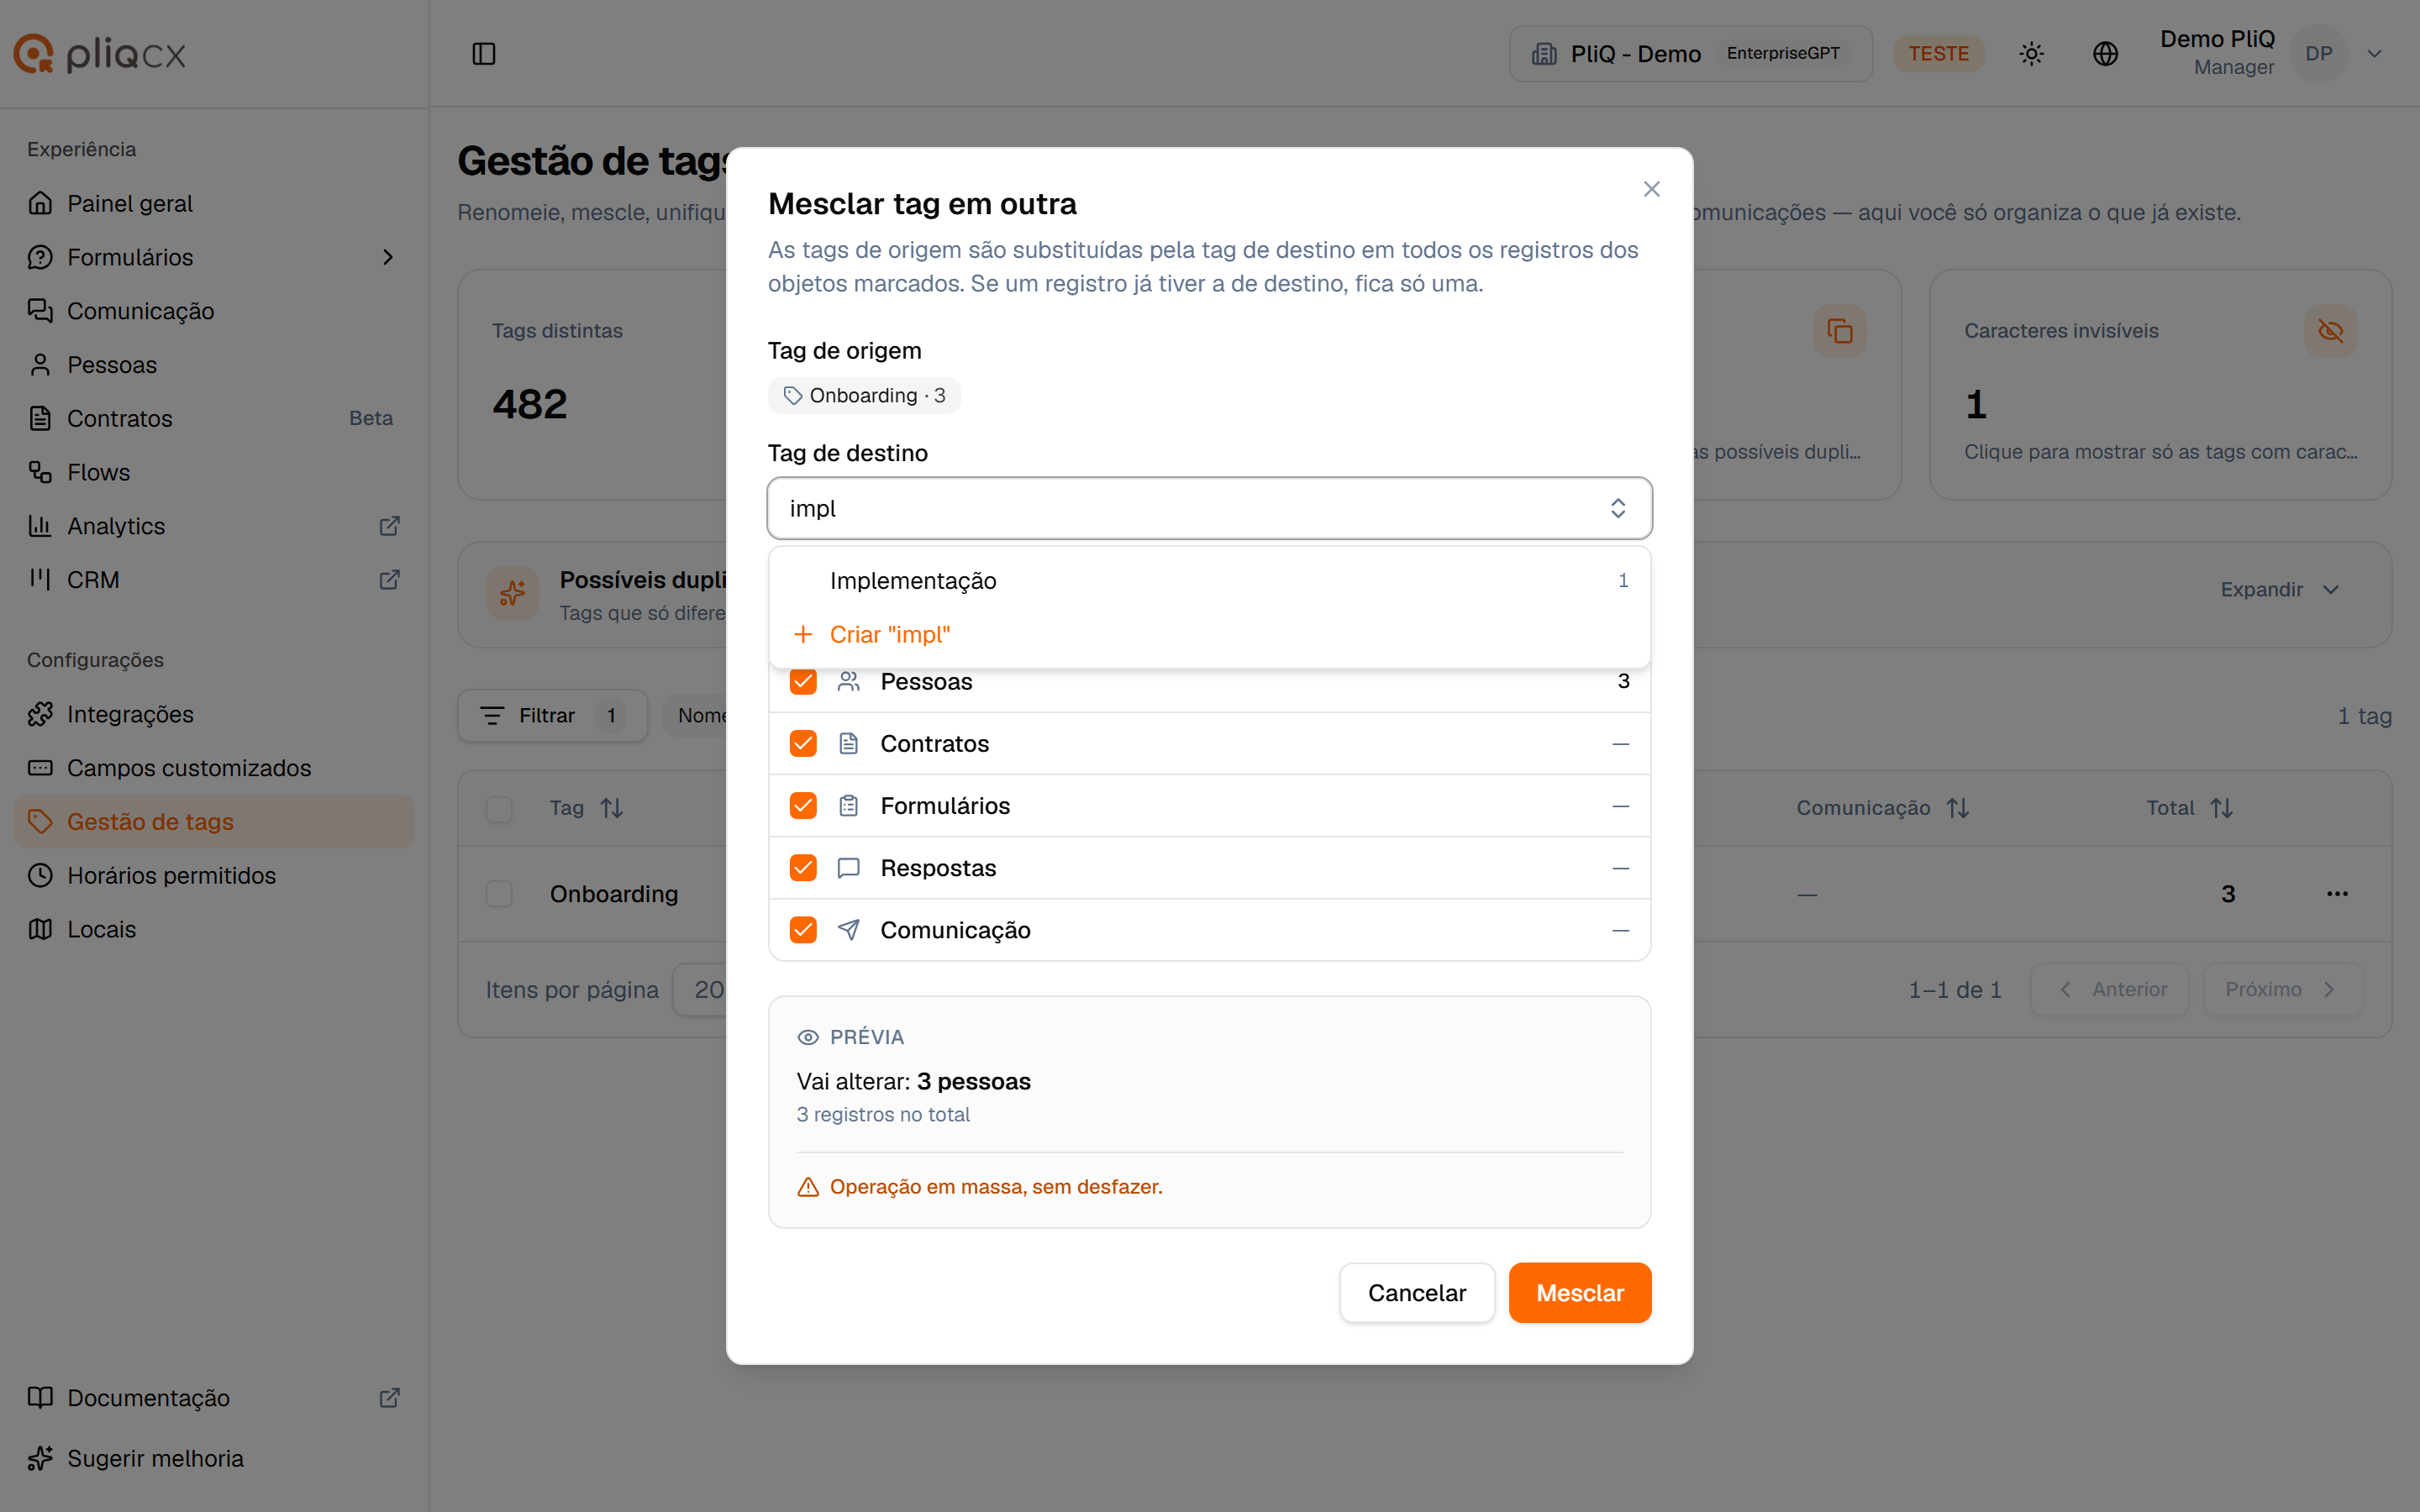Click the Cancelar button
Screen dimensions: 2420x1512
click(1416, 1293)
